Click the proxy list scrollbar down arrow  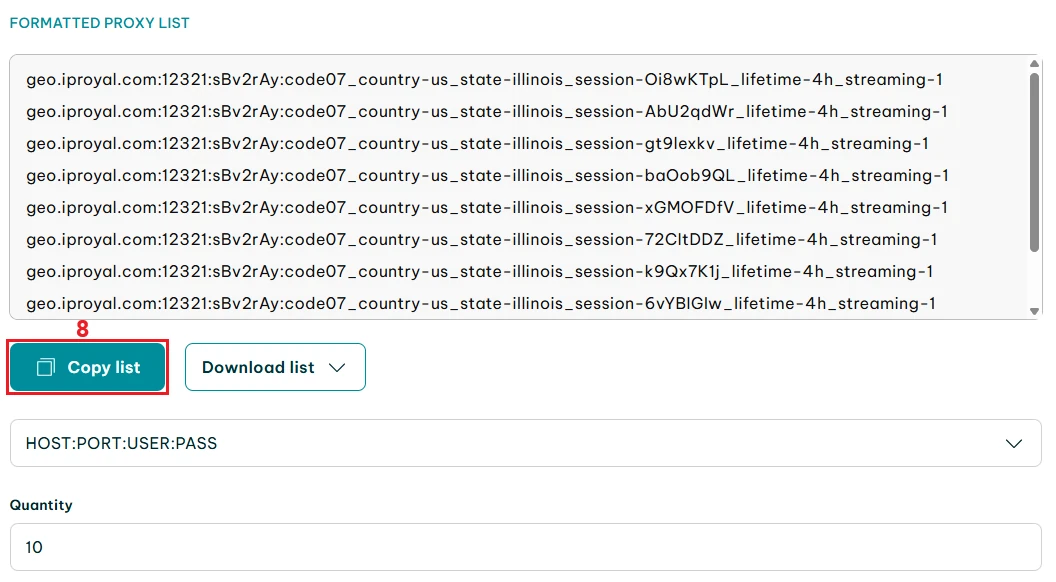pos(1035,311)
